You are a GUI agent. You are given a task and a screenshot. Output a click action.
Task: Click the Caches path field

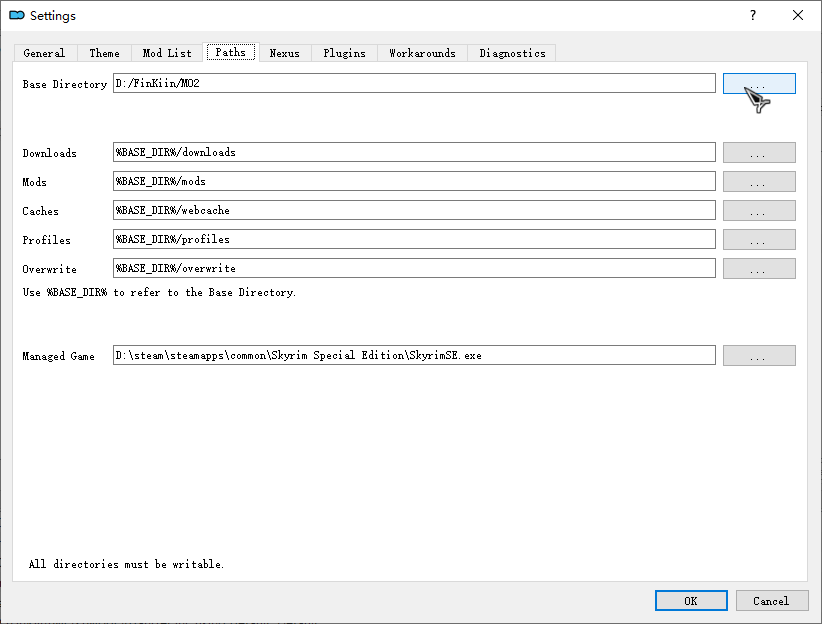click(414, 210)
